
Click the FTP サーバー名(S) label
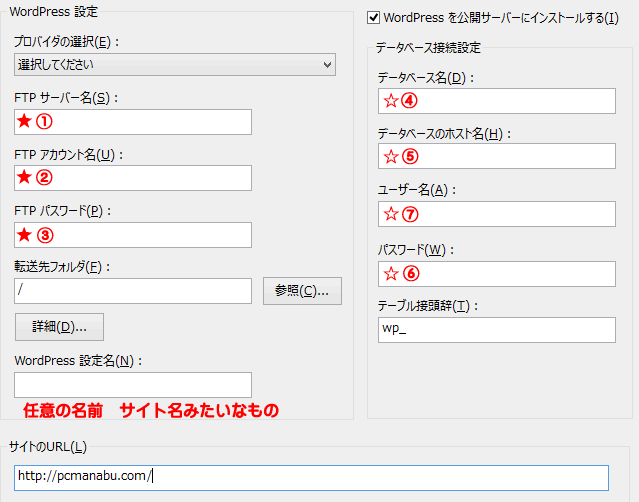(66, 98)
